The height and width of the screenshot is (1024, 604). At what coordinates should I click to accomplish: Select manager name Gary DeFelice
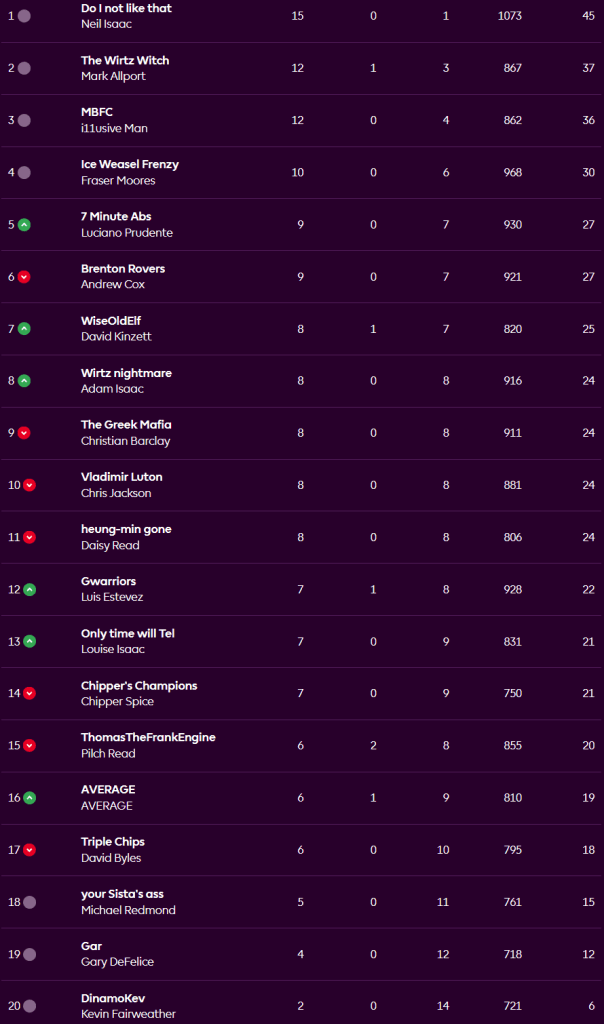point(117,962)
